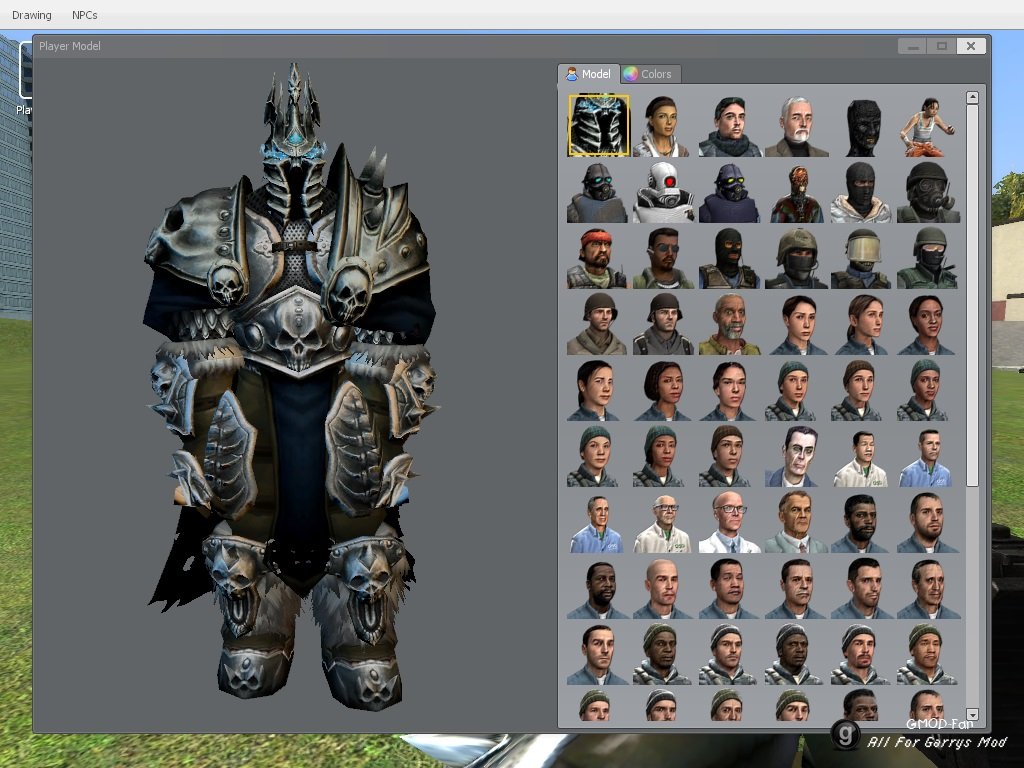Image resolution: width=1024 pixels, height=768 pixels.
Task: Select the Lich King armor player model
Action: pyautogui.click(x=598, y=125)
